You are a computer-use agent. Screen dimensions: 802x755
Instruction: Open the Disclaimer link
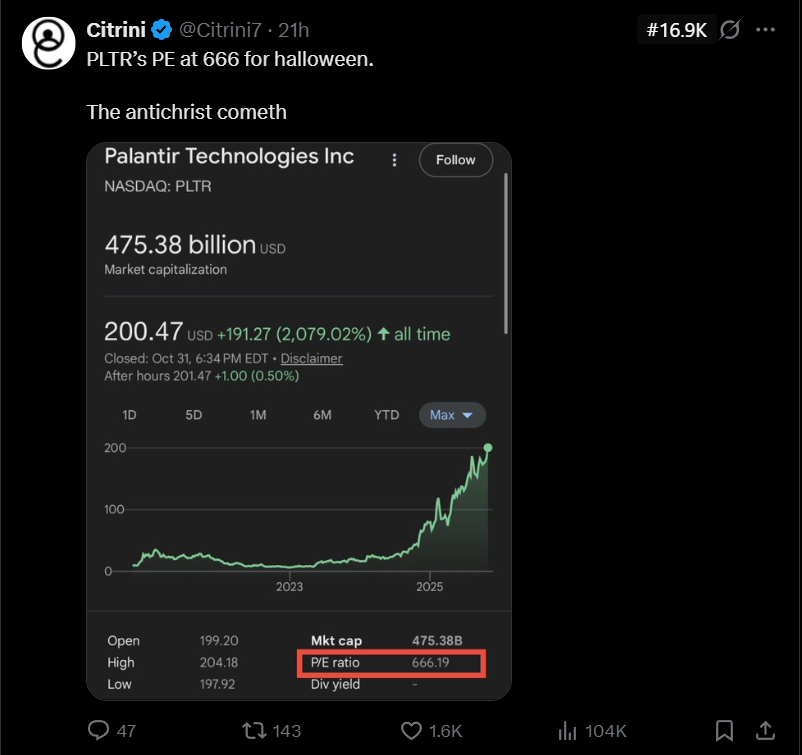pyautogui.click(x=311, y=358)
